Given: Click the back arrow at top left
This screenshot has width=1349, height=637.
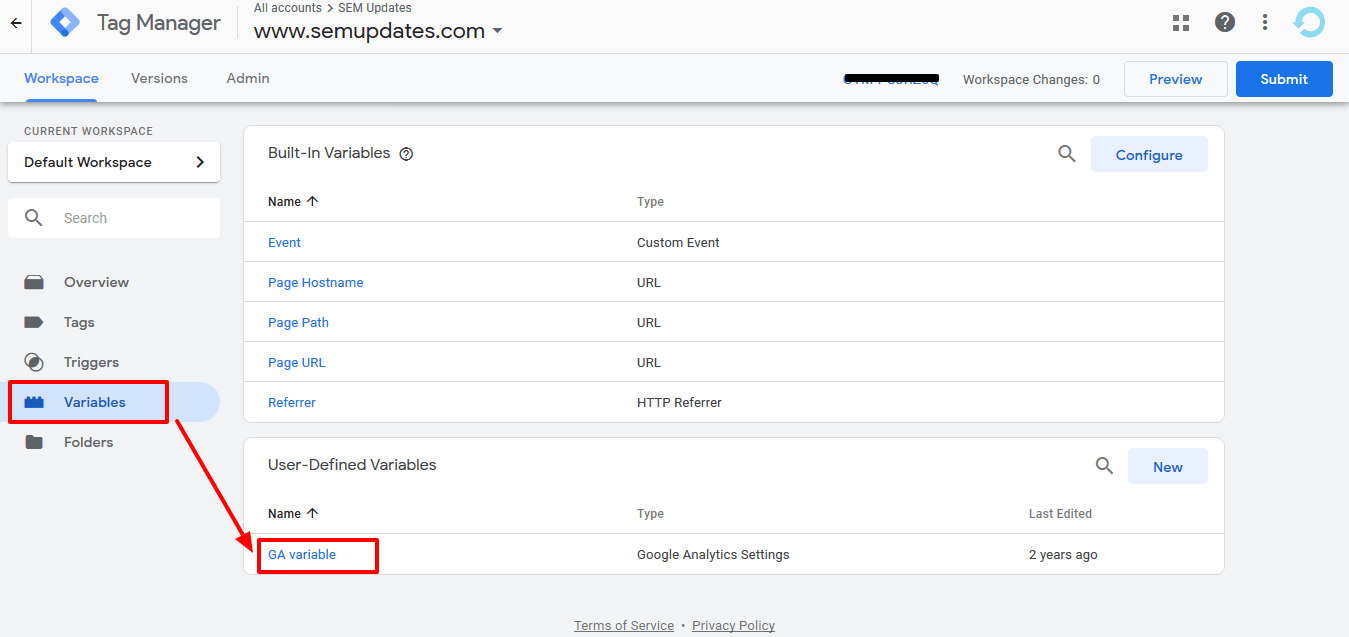Looking at the screenshot, I should pos(14,22).
